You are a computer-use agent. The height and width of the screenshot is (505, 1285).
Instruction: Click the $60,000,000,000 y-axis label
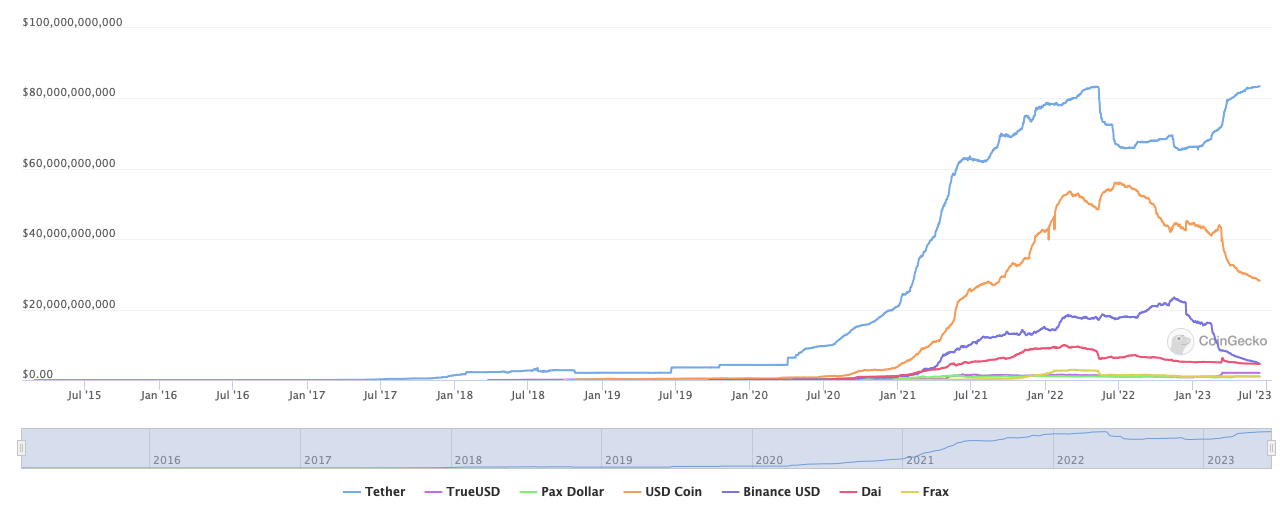tap(69, 163)
